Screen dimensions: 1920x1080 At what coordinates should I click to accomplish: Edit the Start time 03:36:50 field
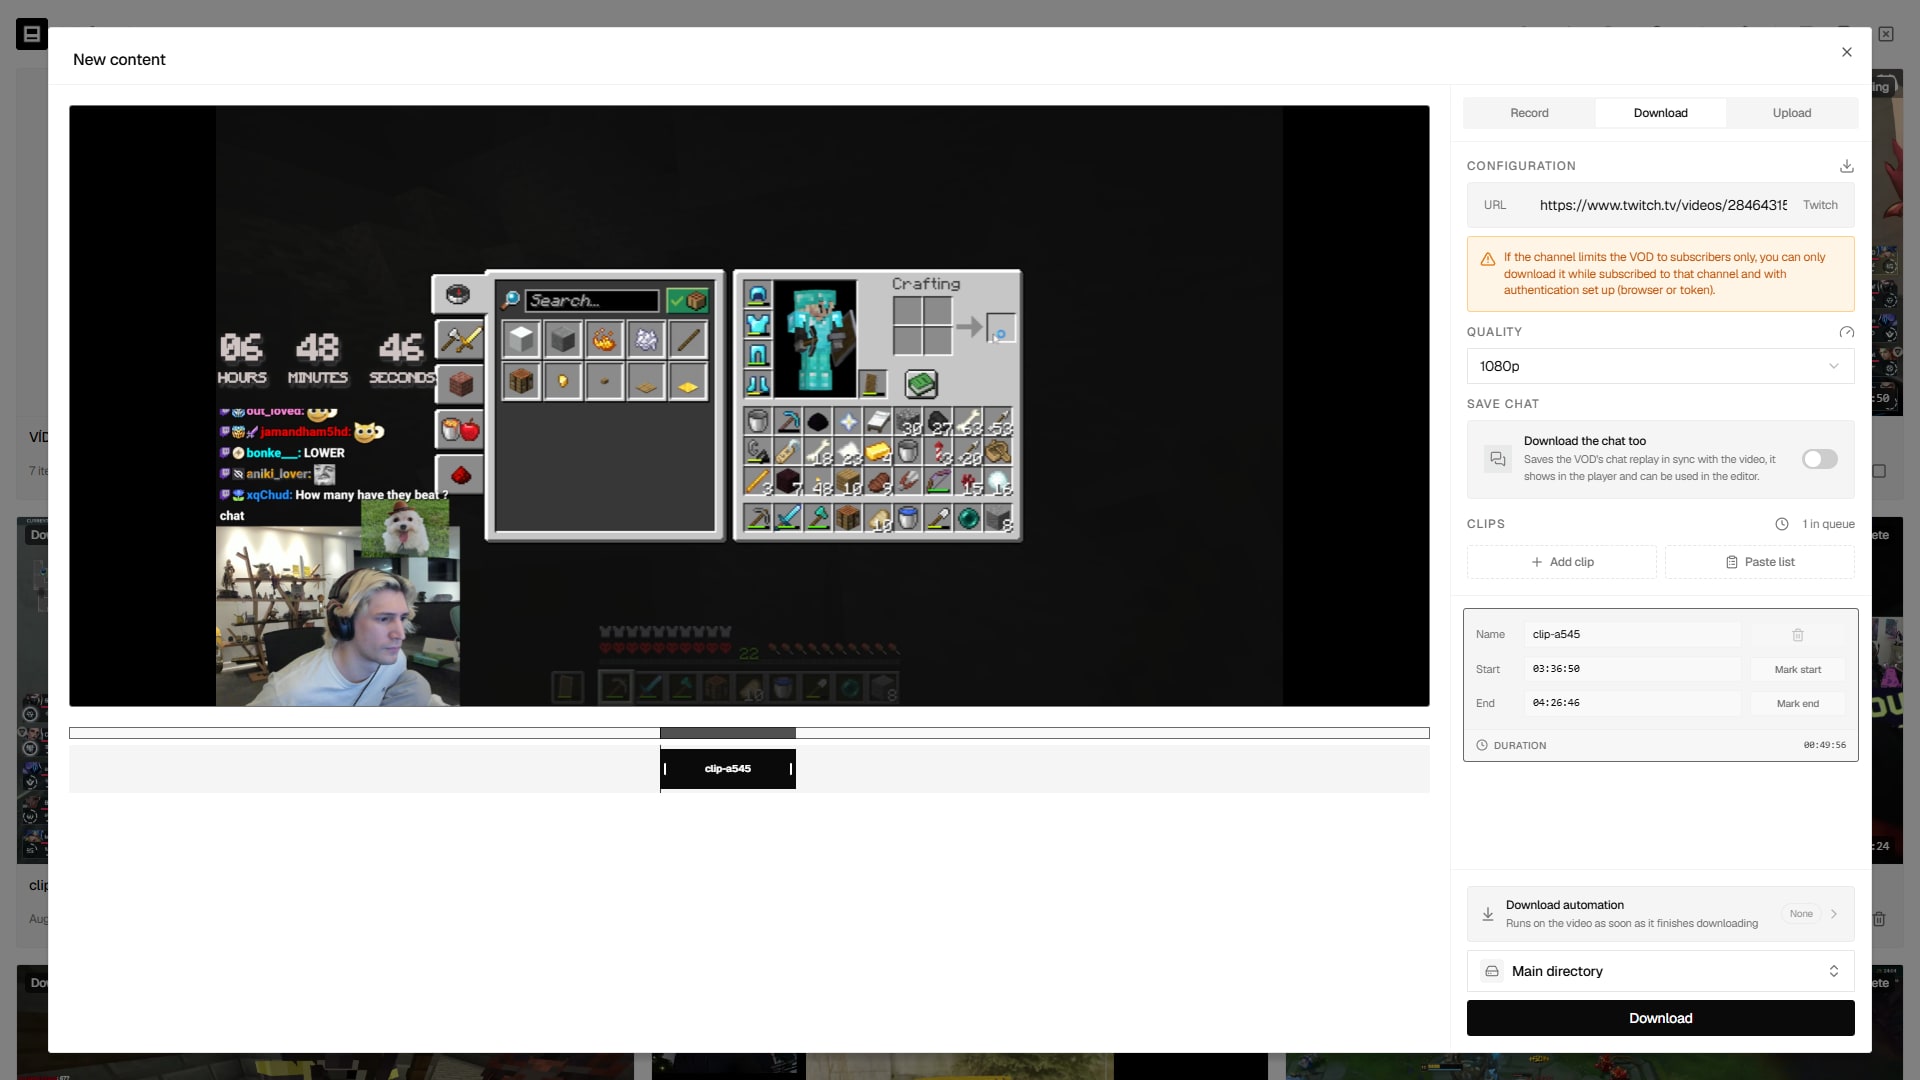point(1632,669)
